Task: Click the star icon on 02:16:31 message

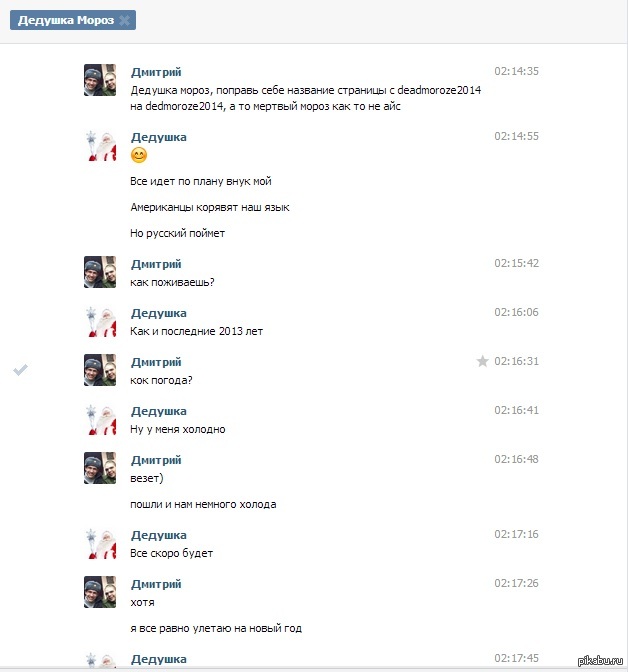Action: [x=482, y=361]
